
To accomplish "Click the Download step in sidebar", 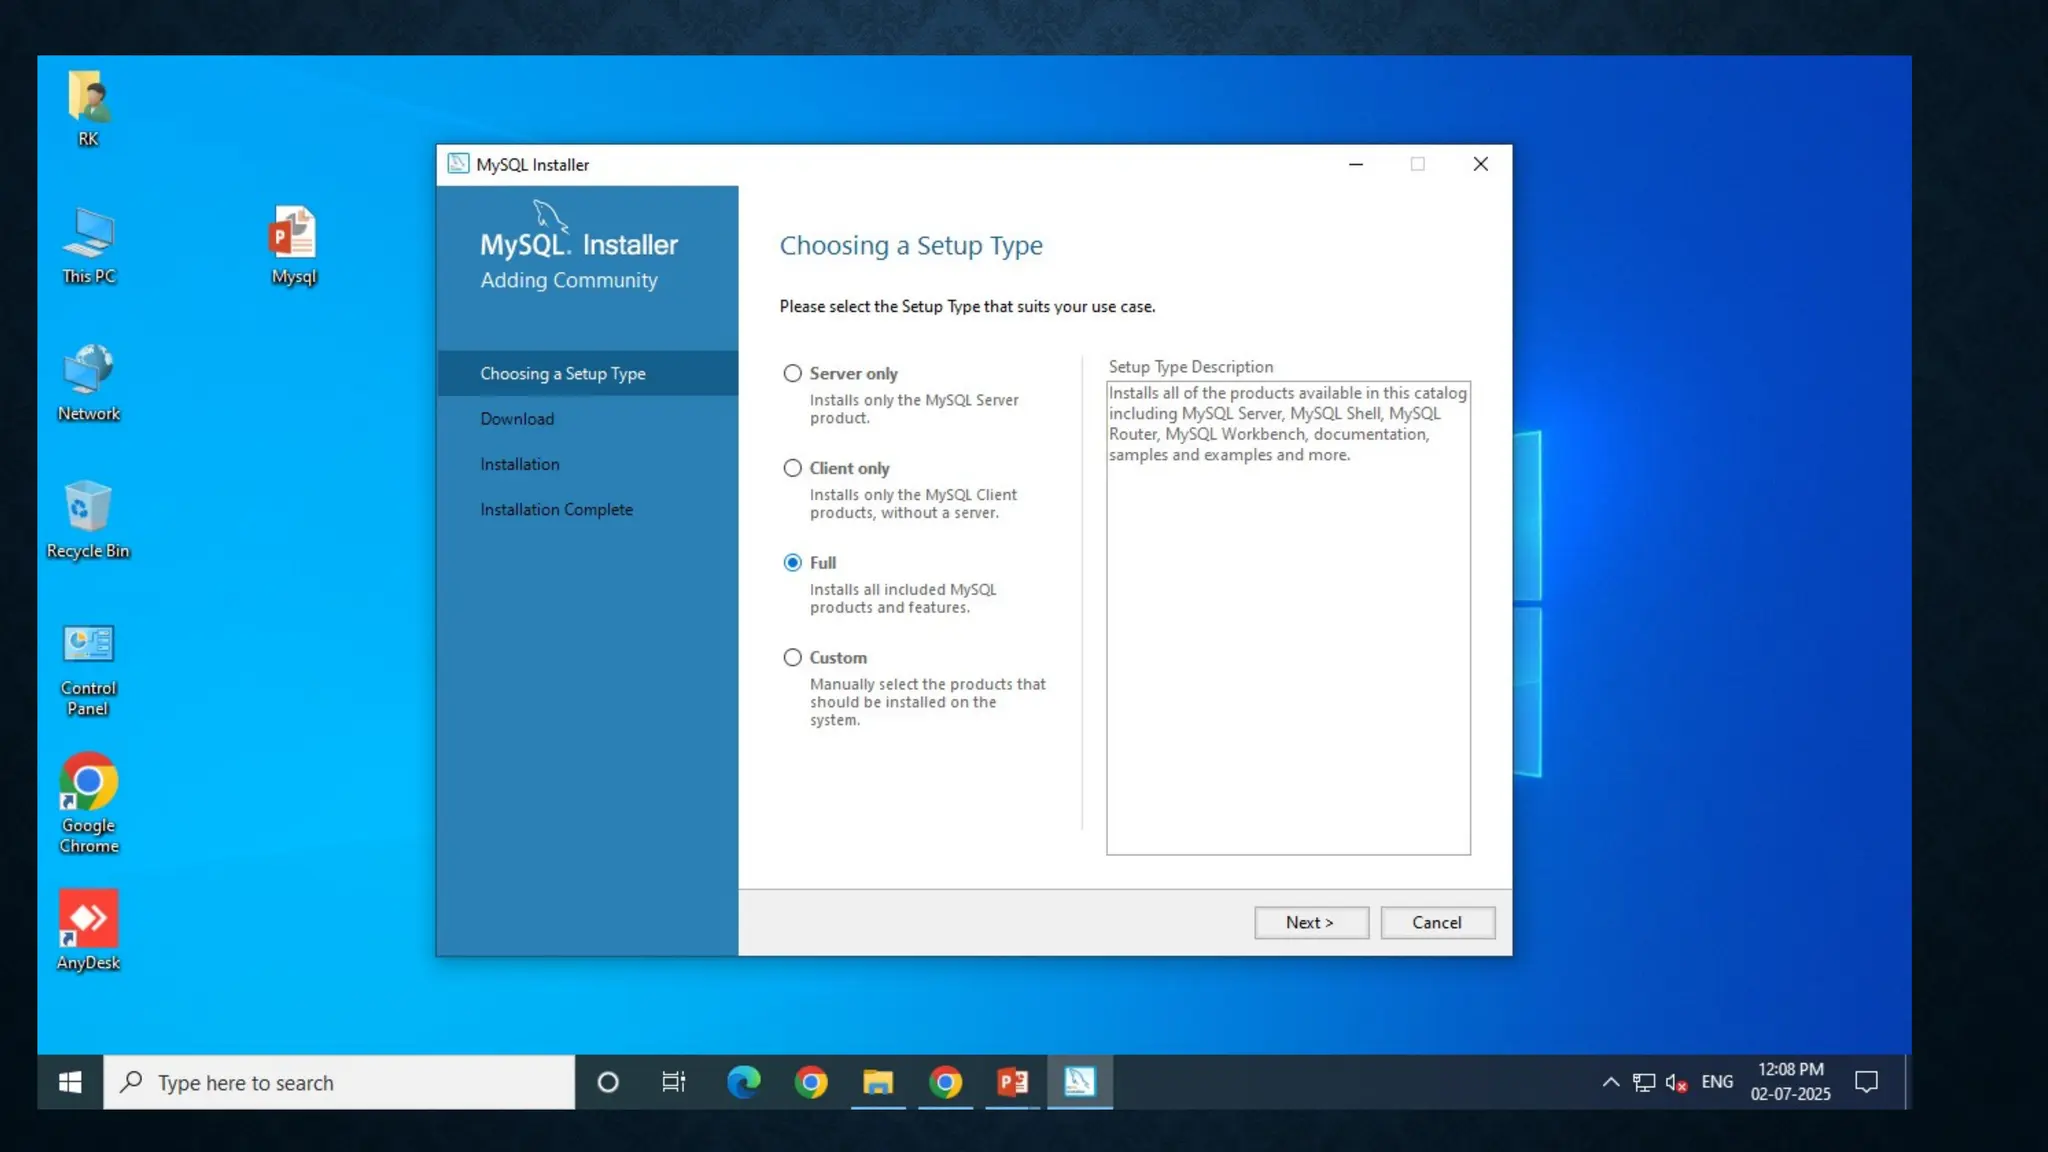I will point(517,419).
